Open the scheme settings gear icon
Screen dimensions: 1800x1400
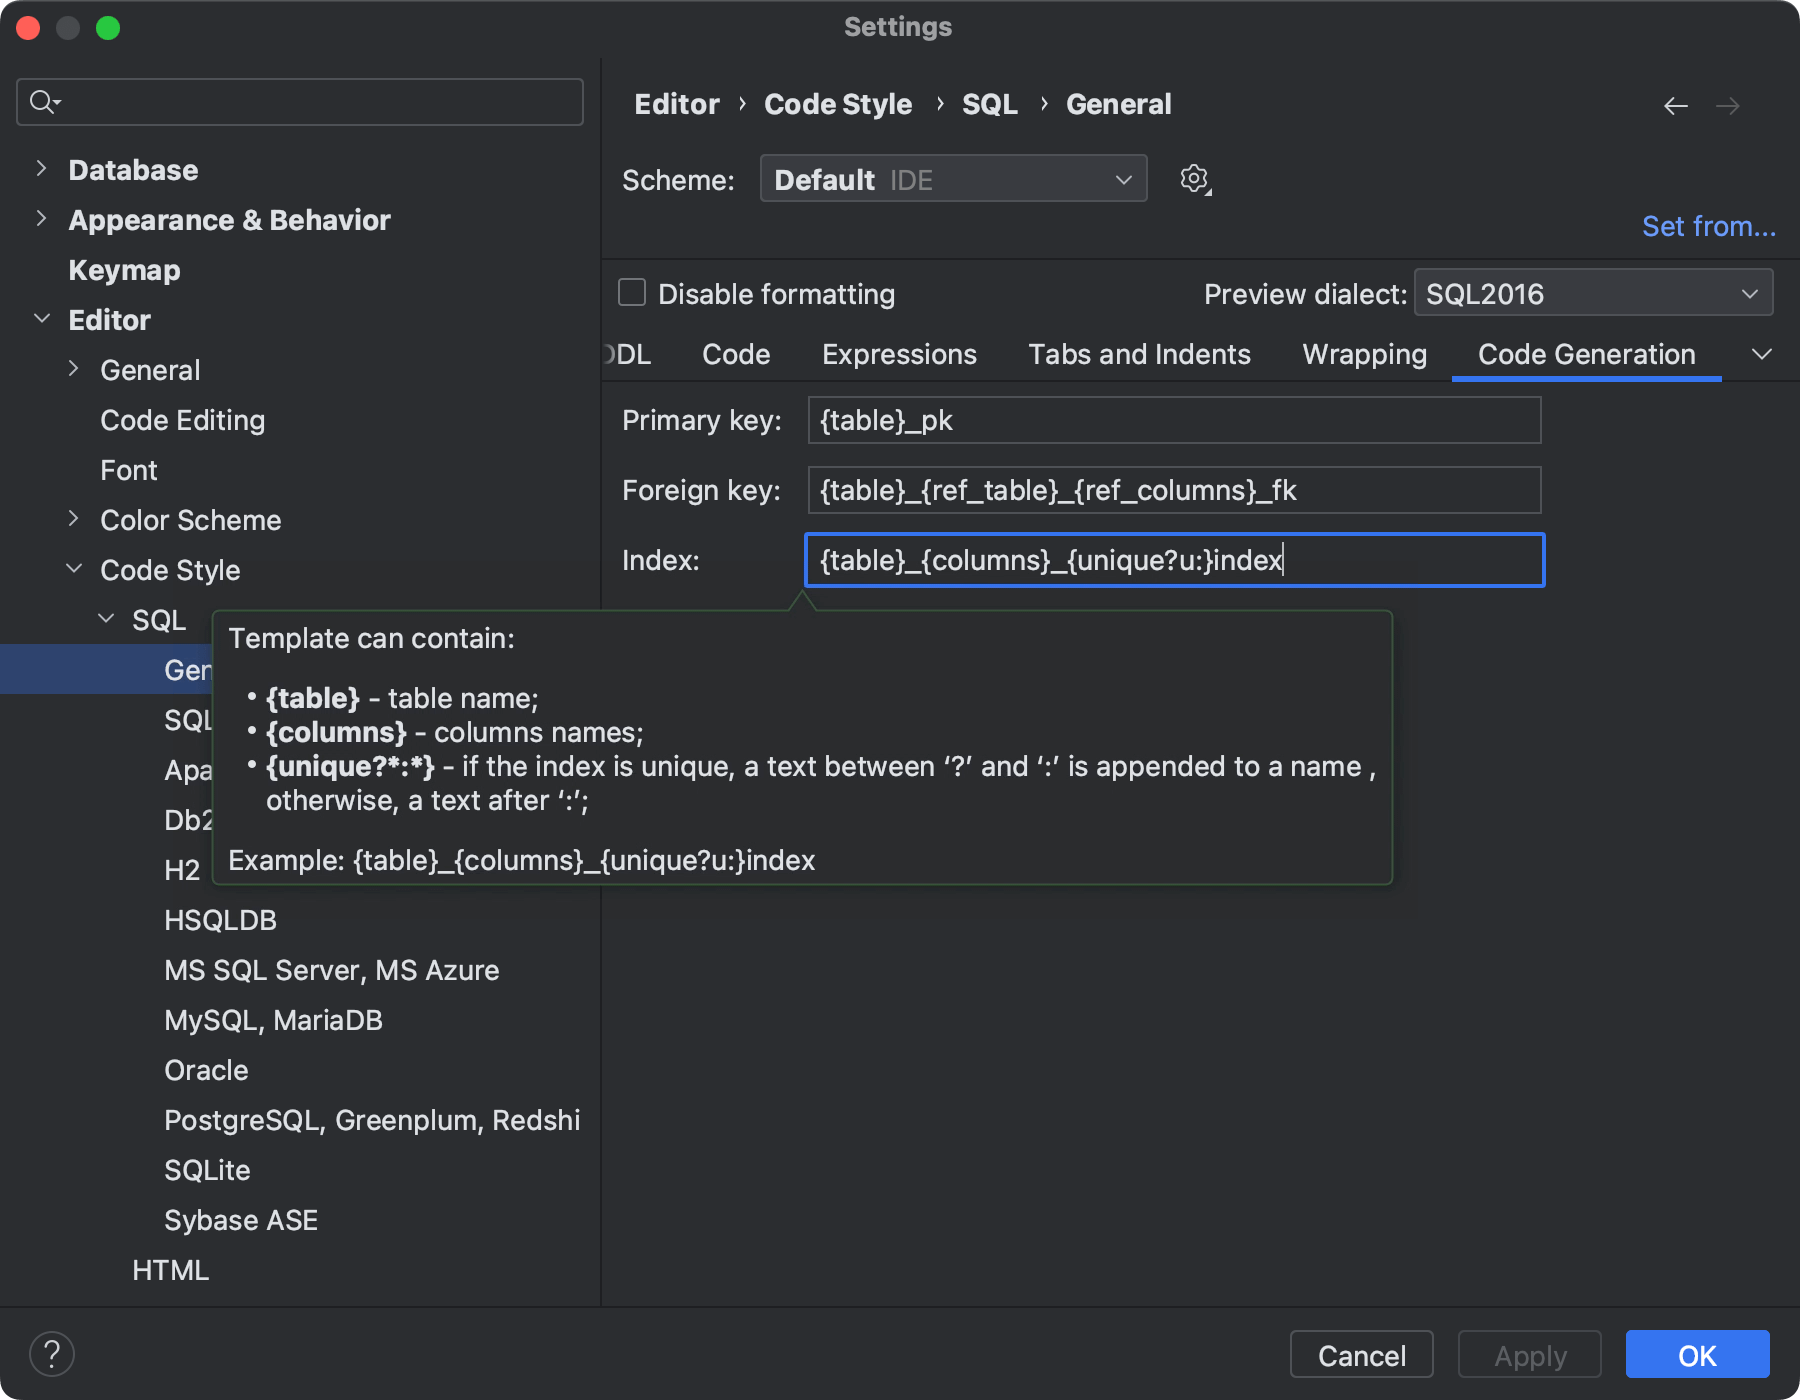pos(1193,179)
